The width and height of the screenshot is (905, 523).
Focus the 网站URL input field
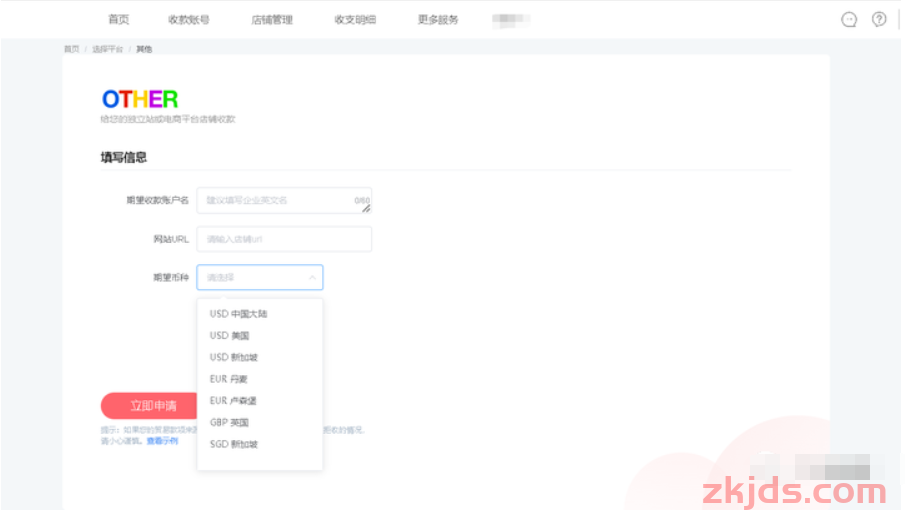click(x=284, y=239)
